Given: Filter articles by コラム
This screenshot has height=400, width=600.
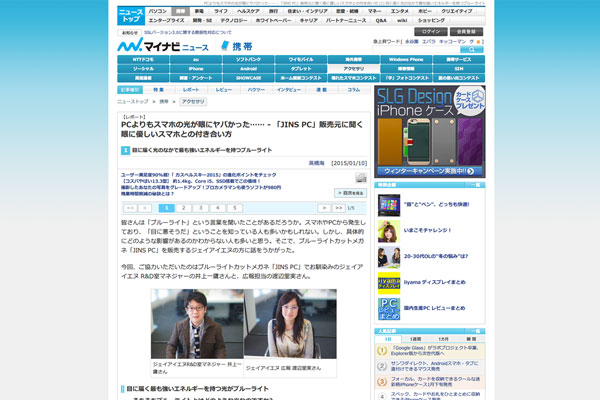Looking at the screenshot, I should click(x=354, y=90).
